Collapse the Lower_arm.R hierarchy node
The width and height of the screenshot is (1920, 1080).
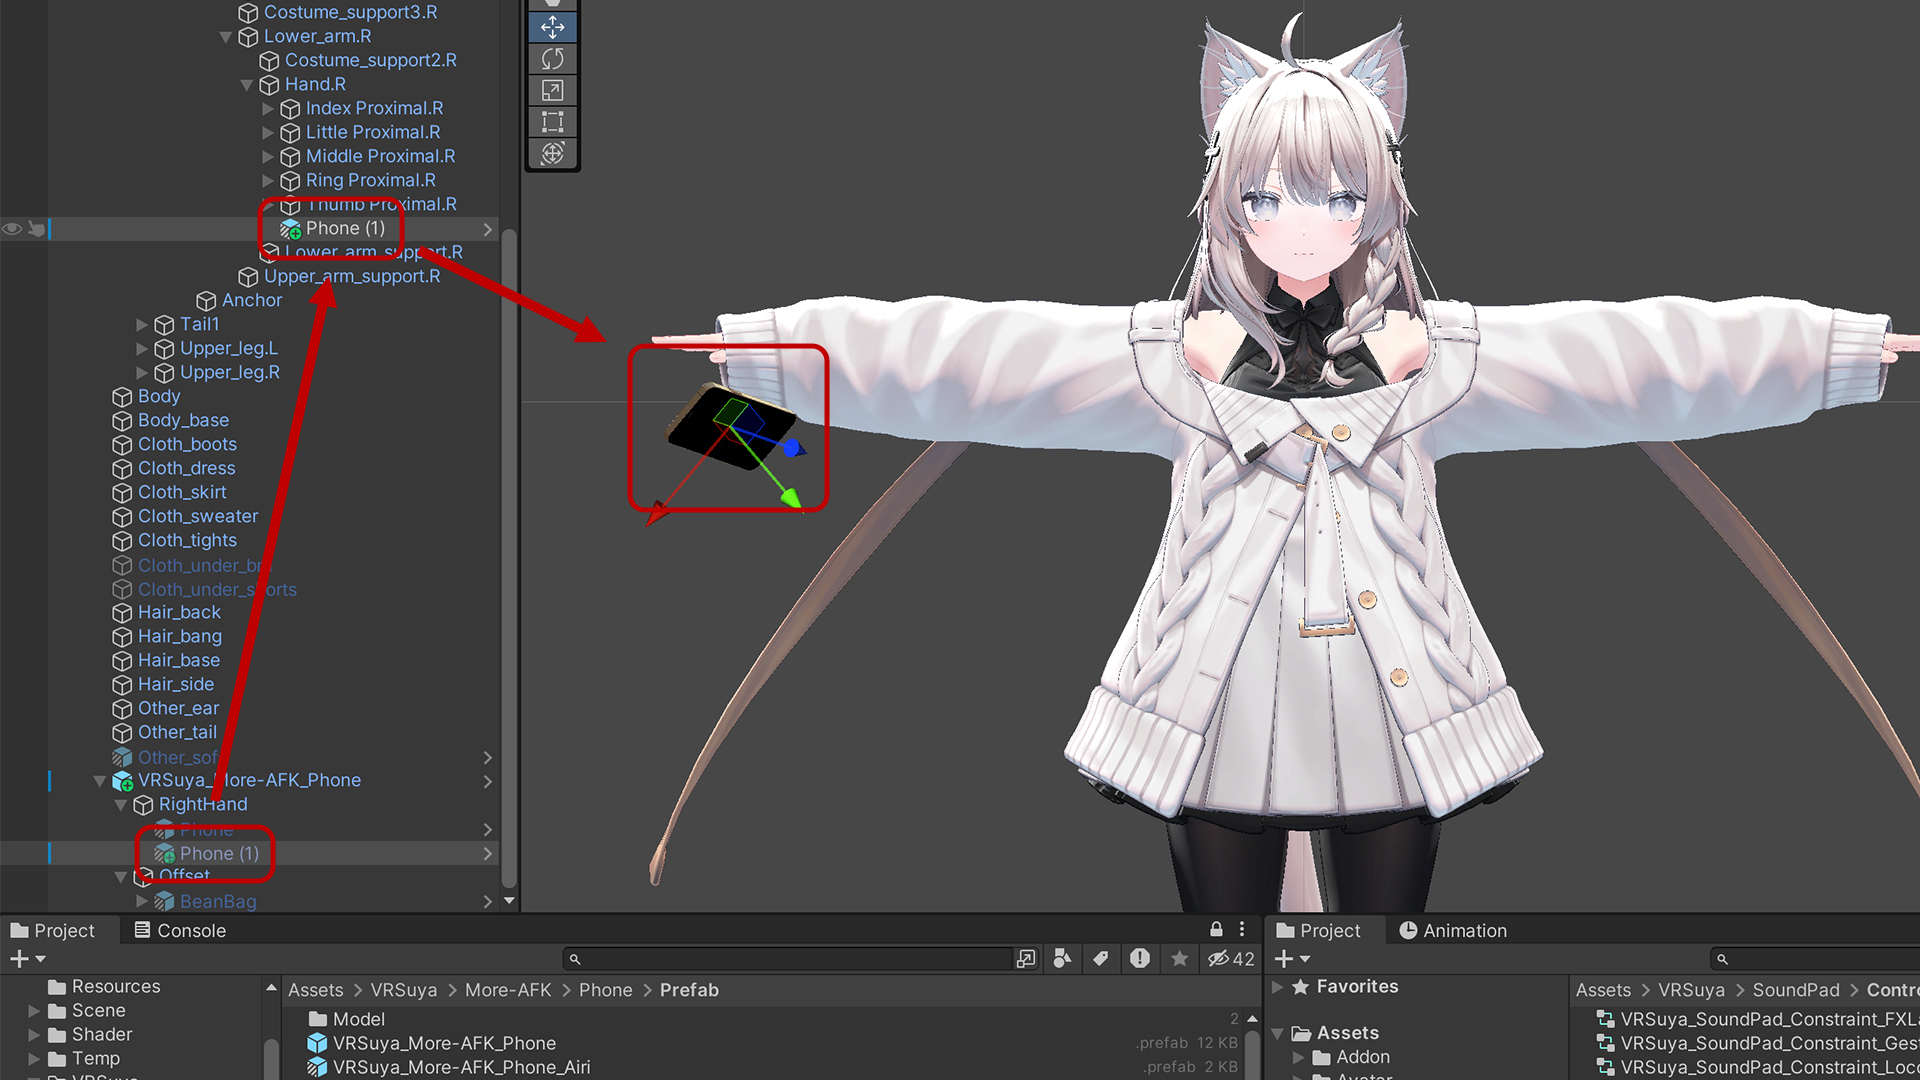tap(226, 37)
